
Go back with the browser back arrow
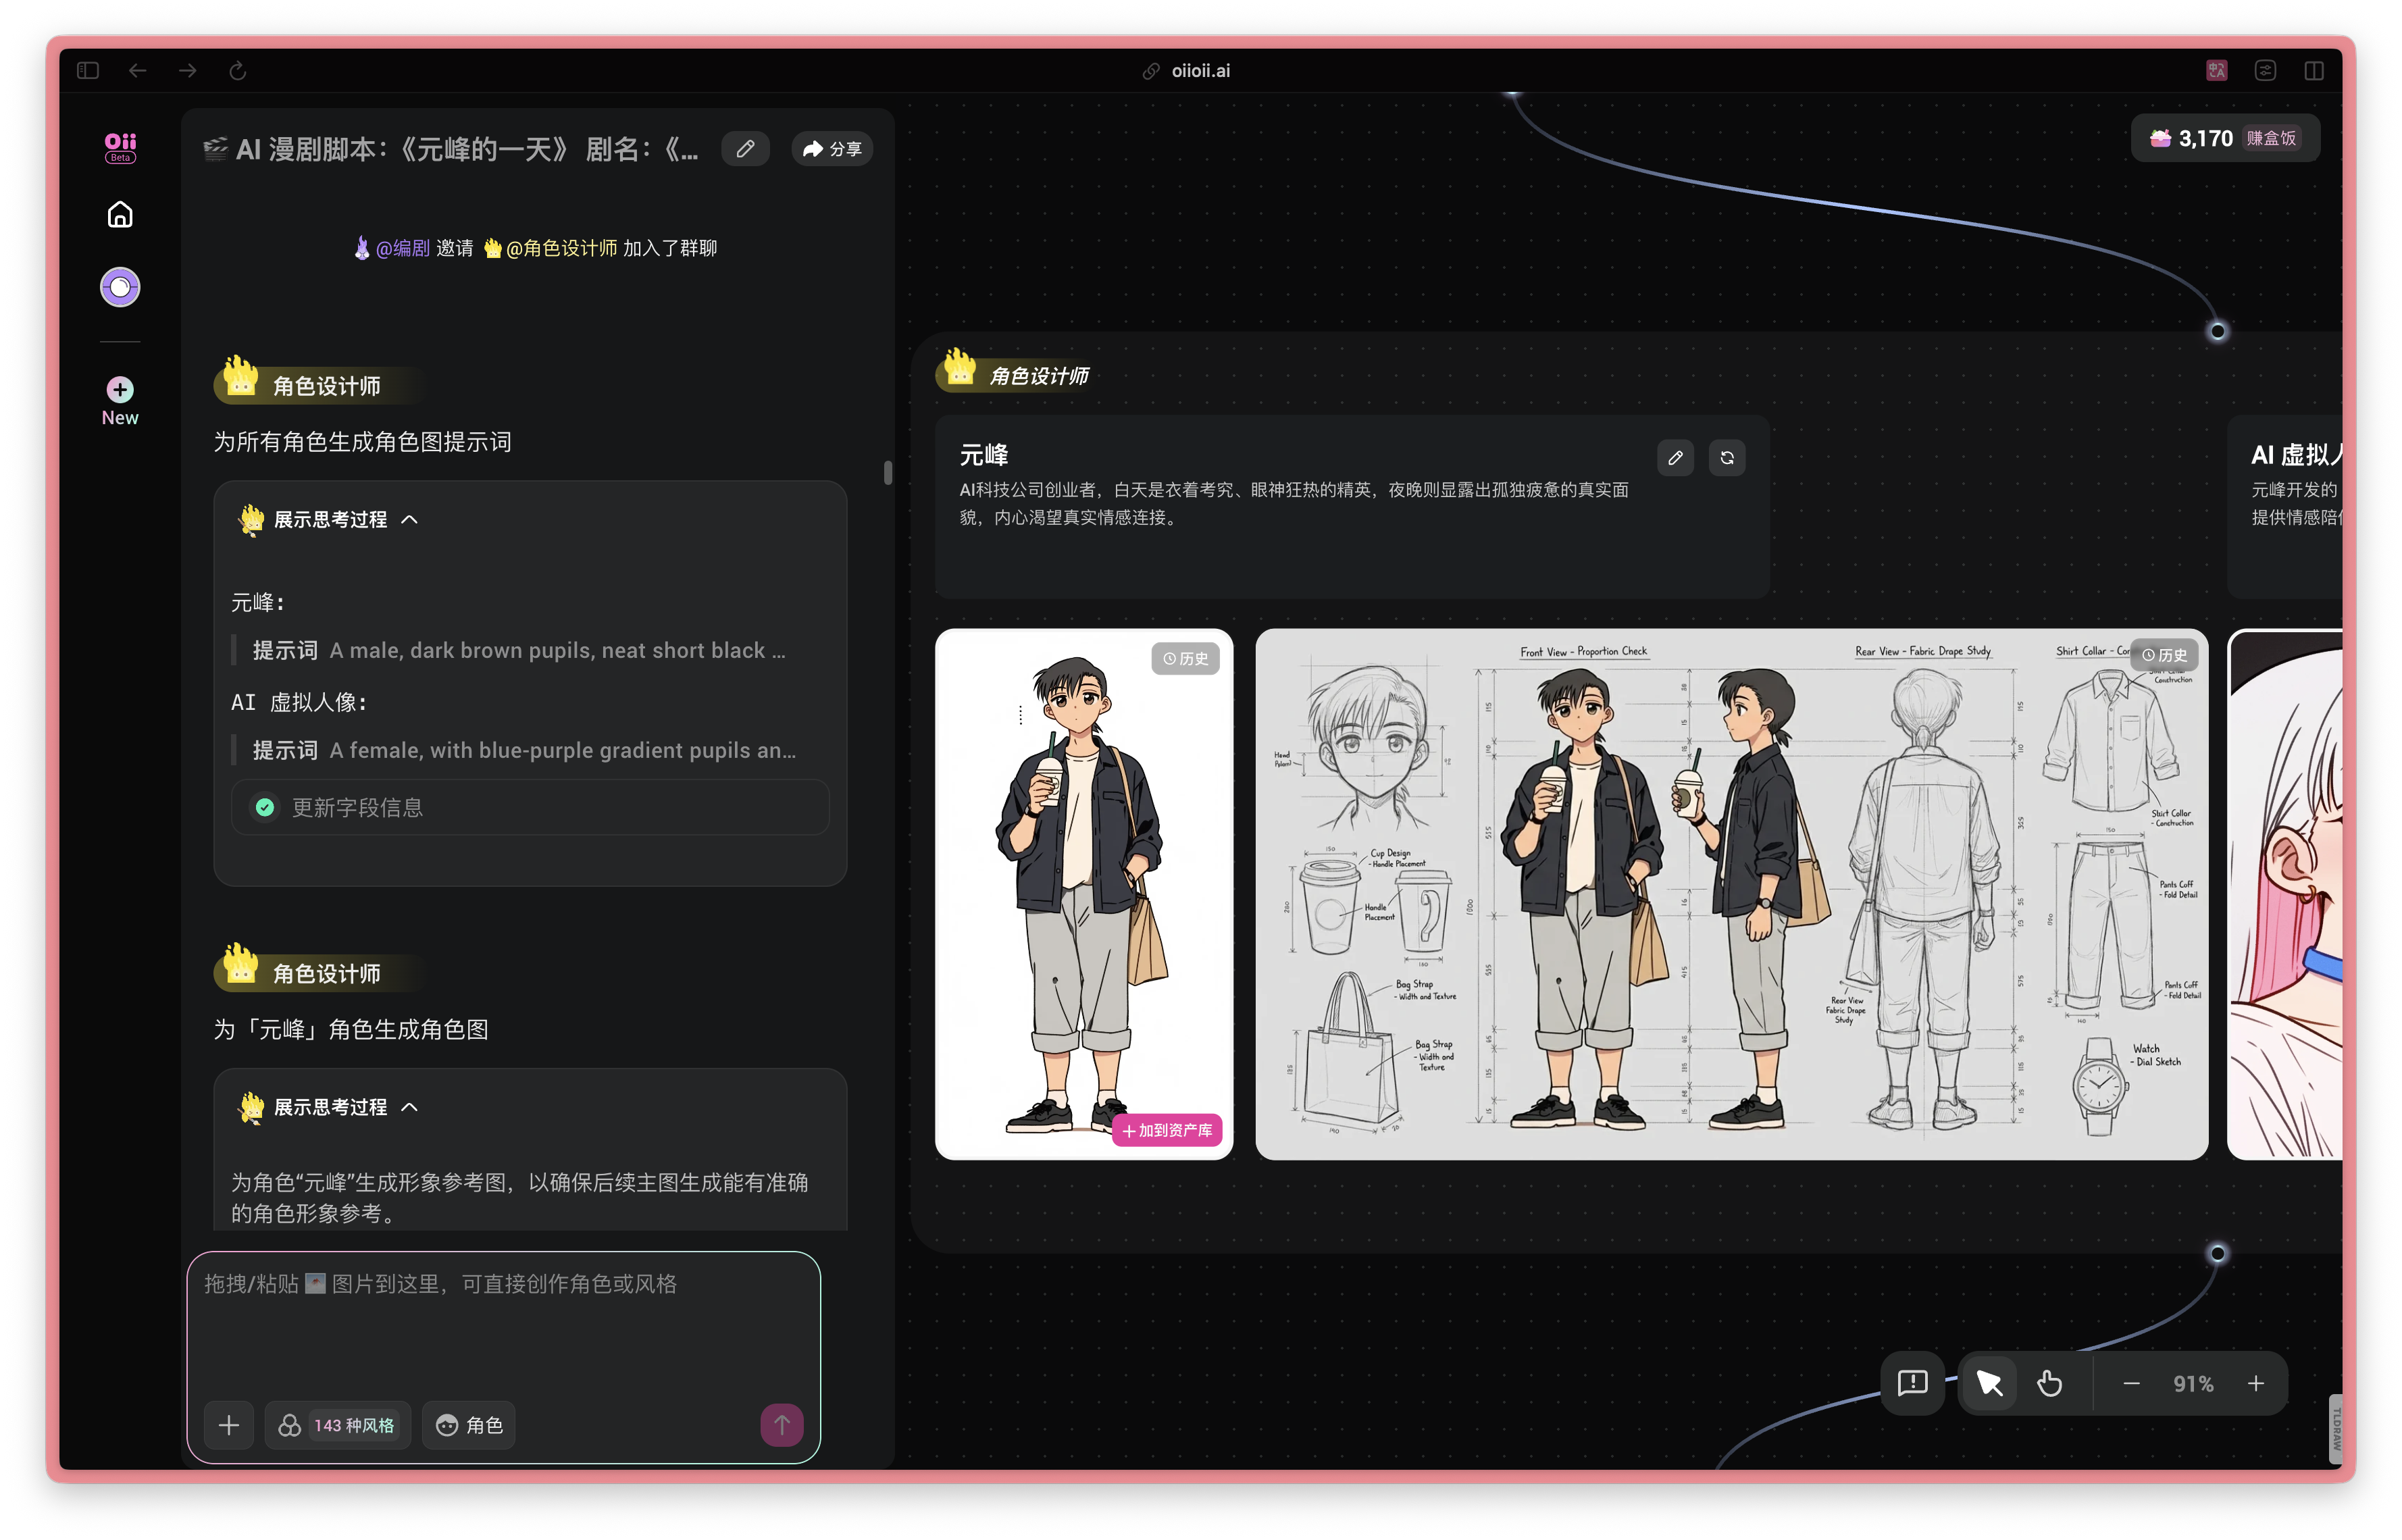click(x=138, y=70)
